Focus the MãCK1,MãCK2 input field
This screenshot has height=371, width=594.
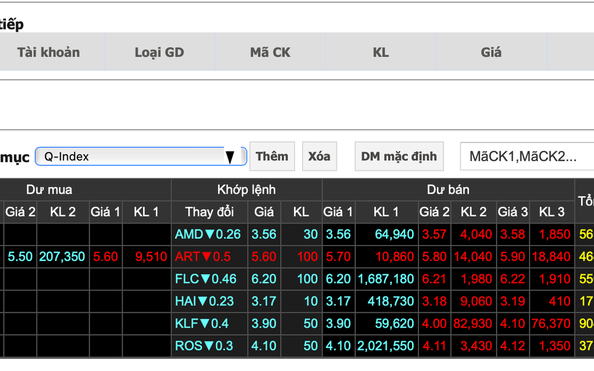tap(527, 156)
